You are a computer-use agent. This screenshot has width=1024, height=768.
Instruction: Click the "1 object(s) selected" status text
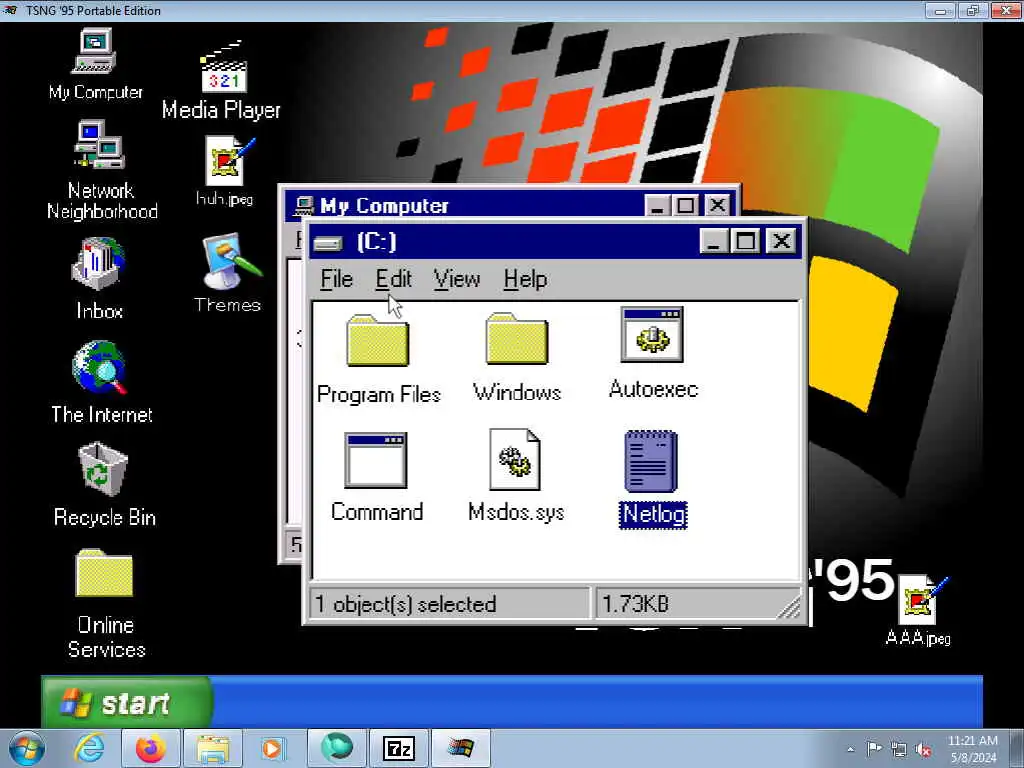click(x=405, y=604)
